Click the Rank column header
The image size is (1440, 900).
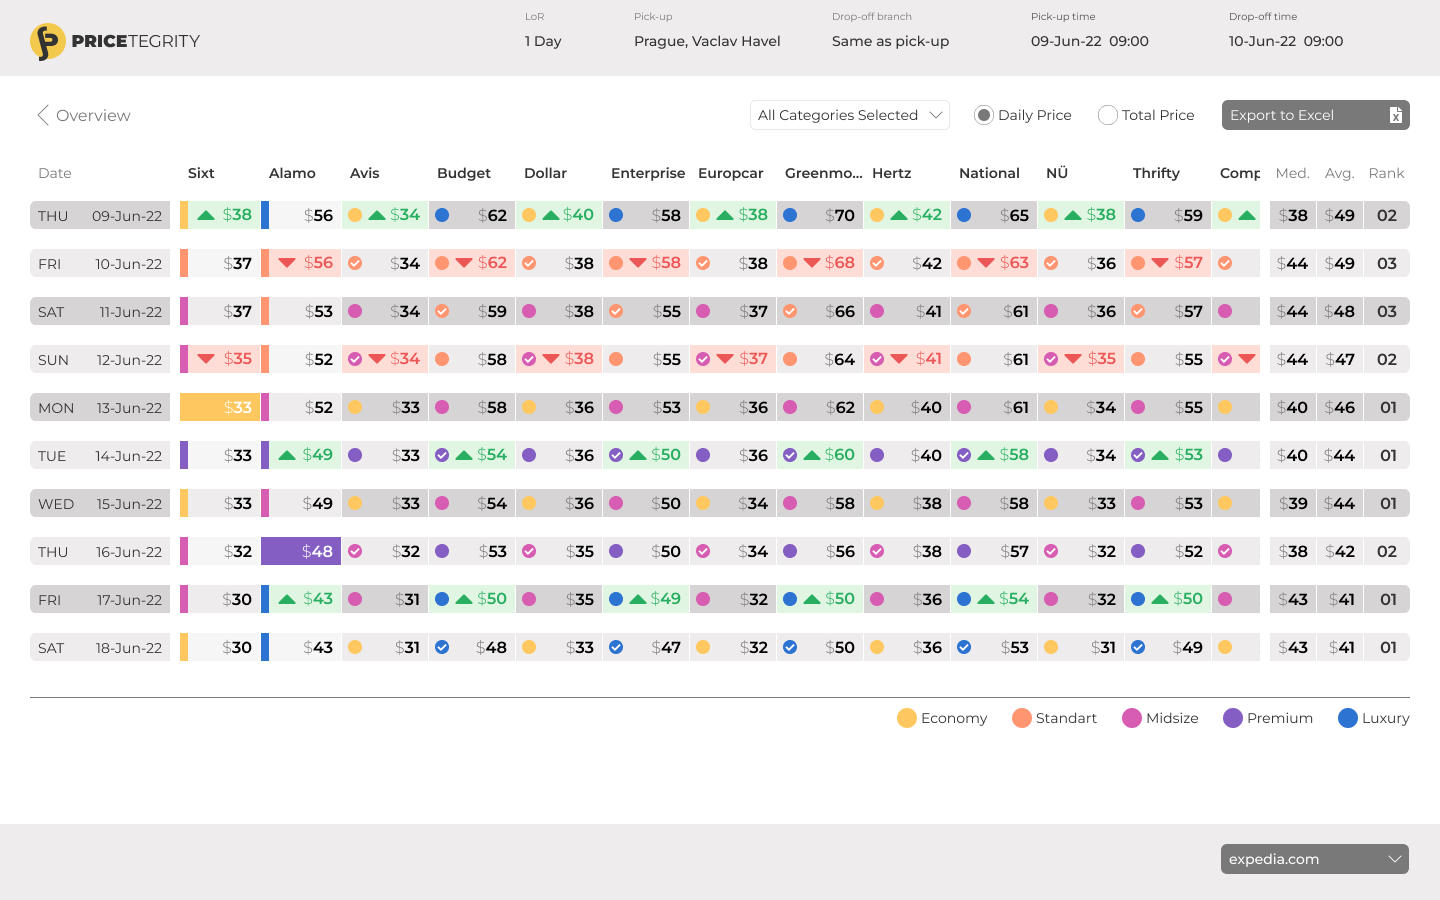[x=1386, y=173]
